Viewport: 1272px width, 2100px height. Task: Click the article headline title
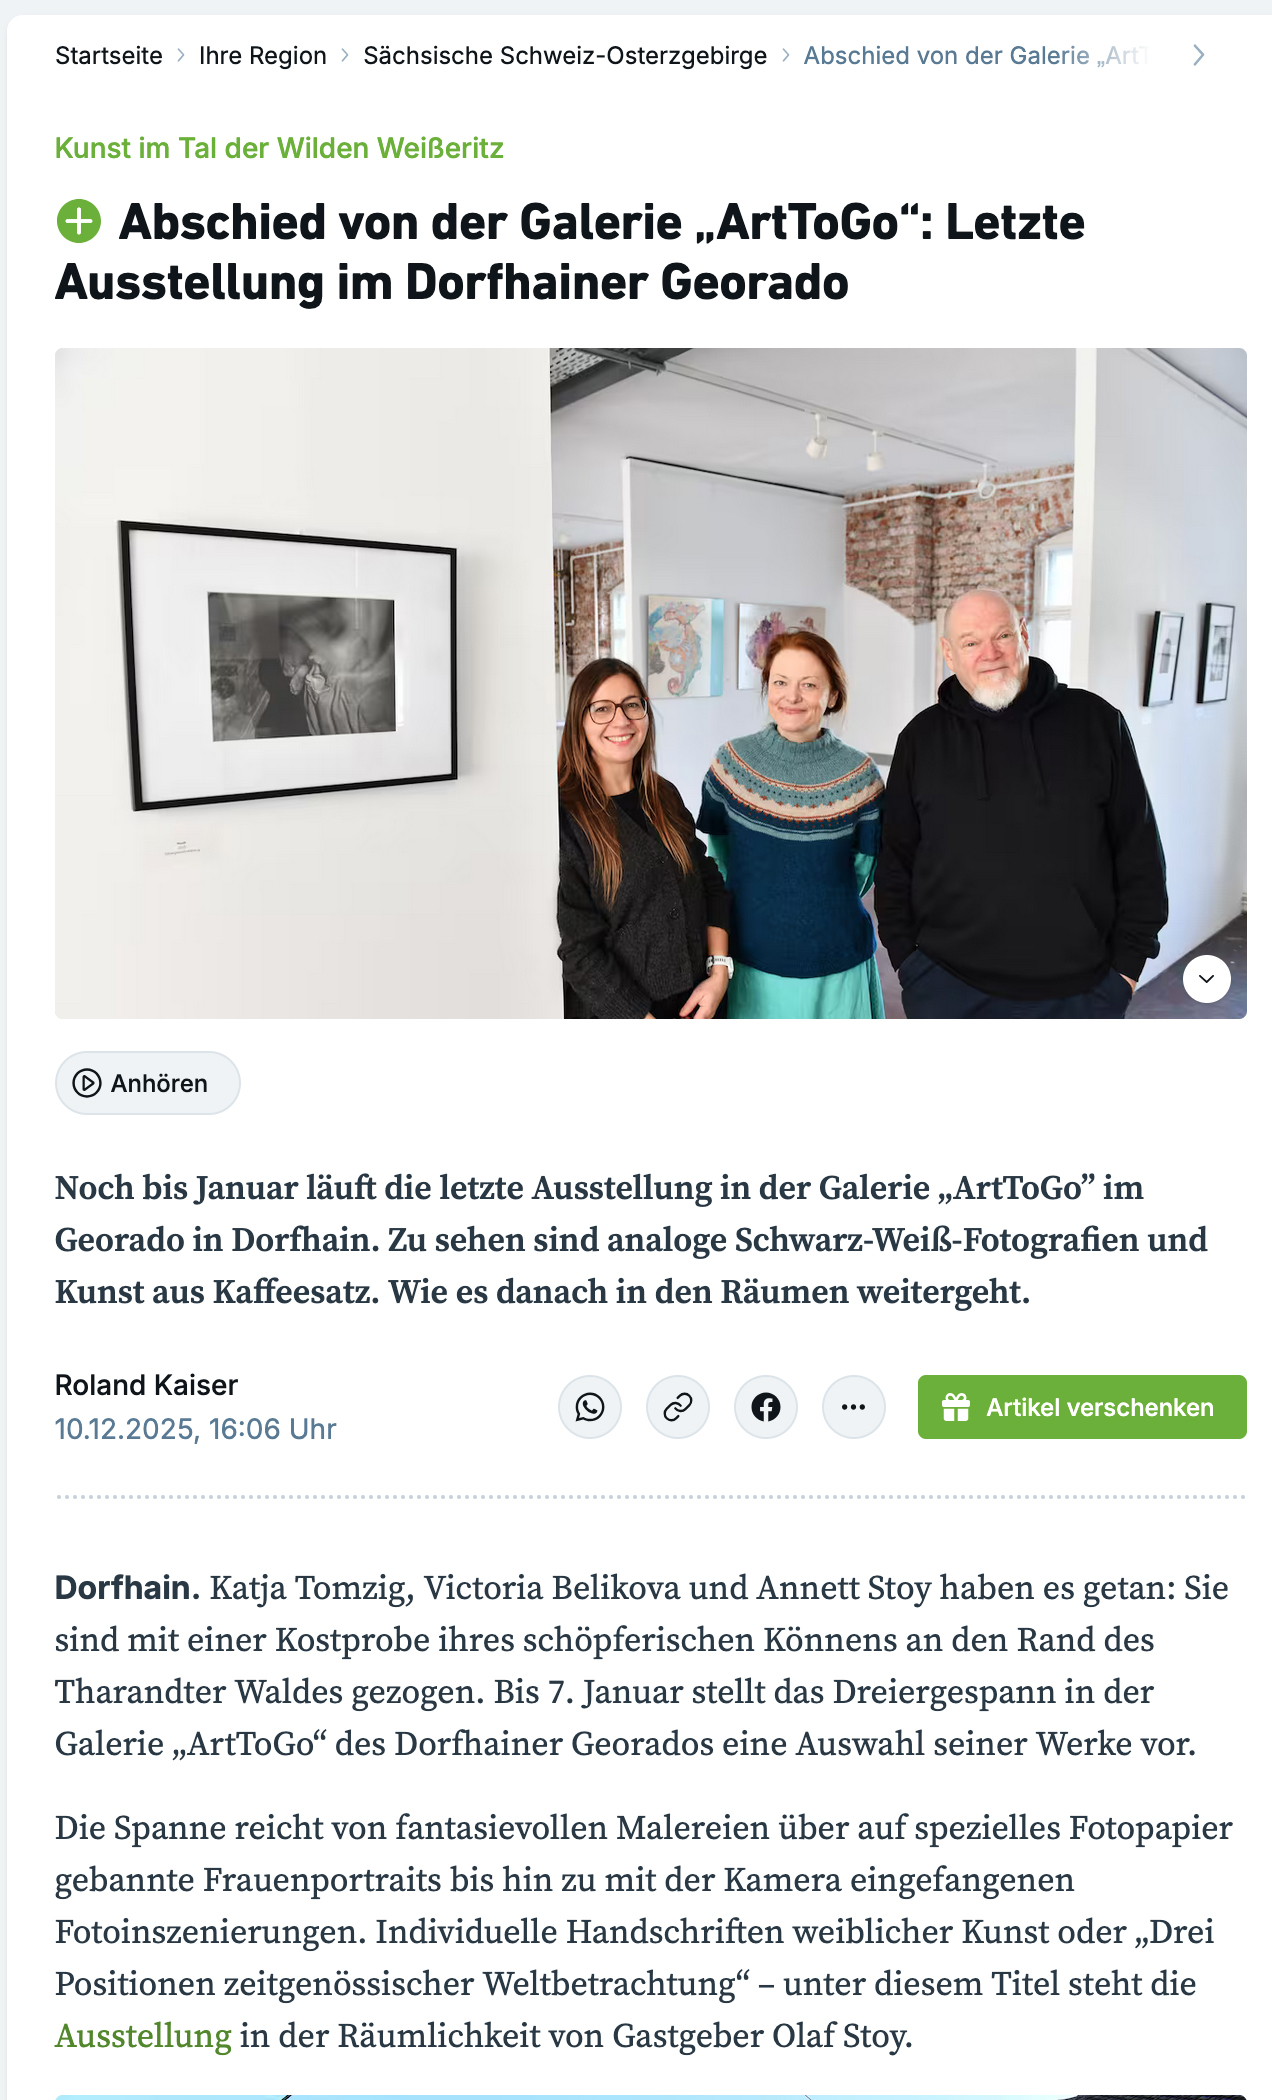pos(570,252)
